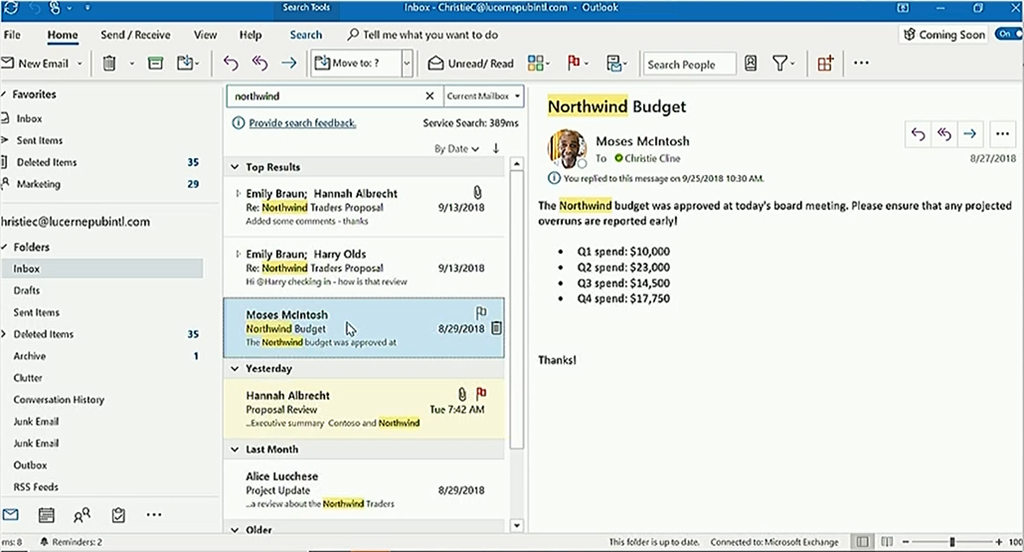Click the Move to folder icon
The image size is (1024, 552).
(185, 63)
